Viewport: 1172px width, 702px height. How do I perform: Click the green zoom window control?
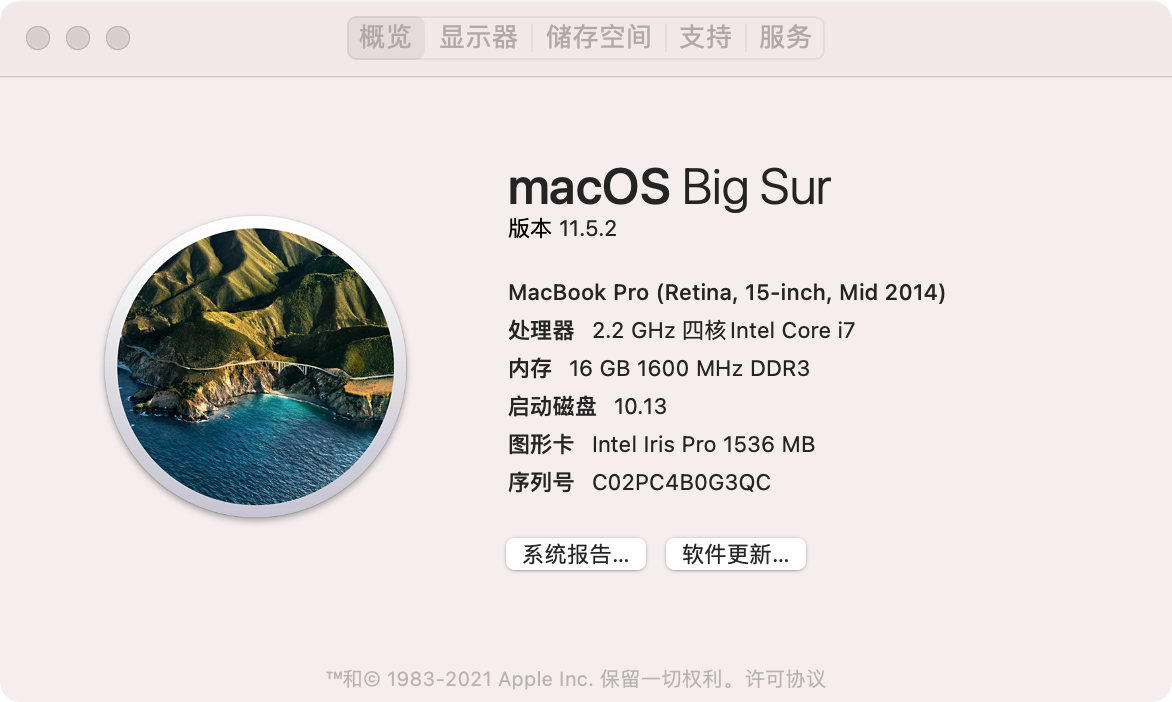(117, 37)
